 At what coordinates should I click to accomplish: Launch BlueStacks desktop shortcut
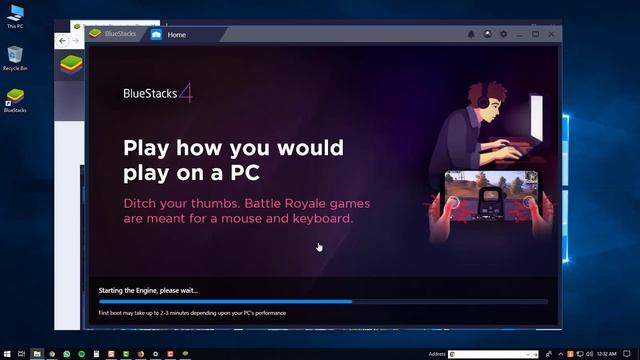(15, 100)
